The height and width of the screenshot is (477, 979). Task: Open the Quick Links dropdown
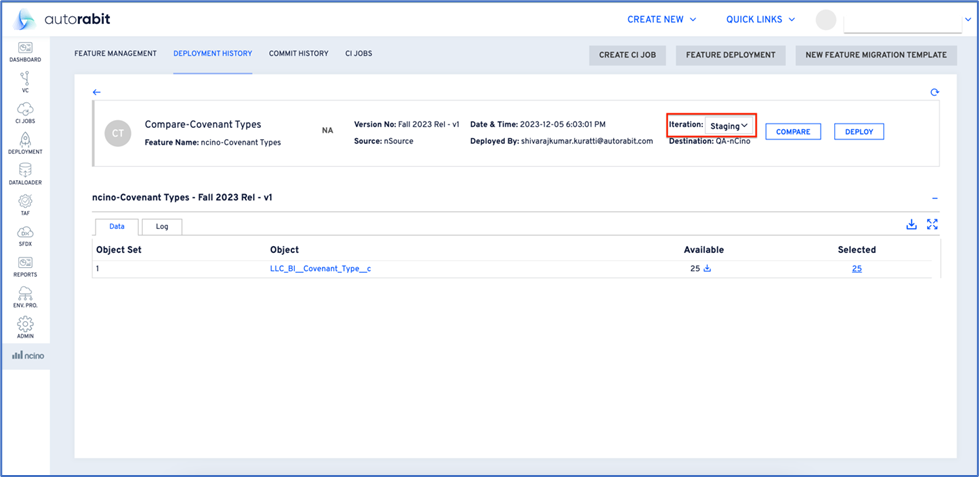pos(760,19)
